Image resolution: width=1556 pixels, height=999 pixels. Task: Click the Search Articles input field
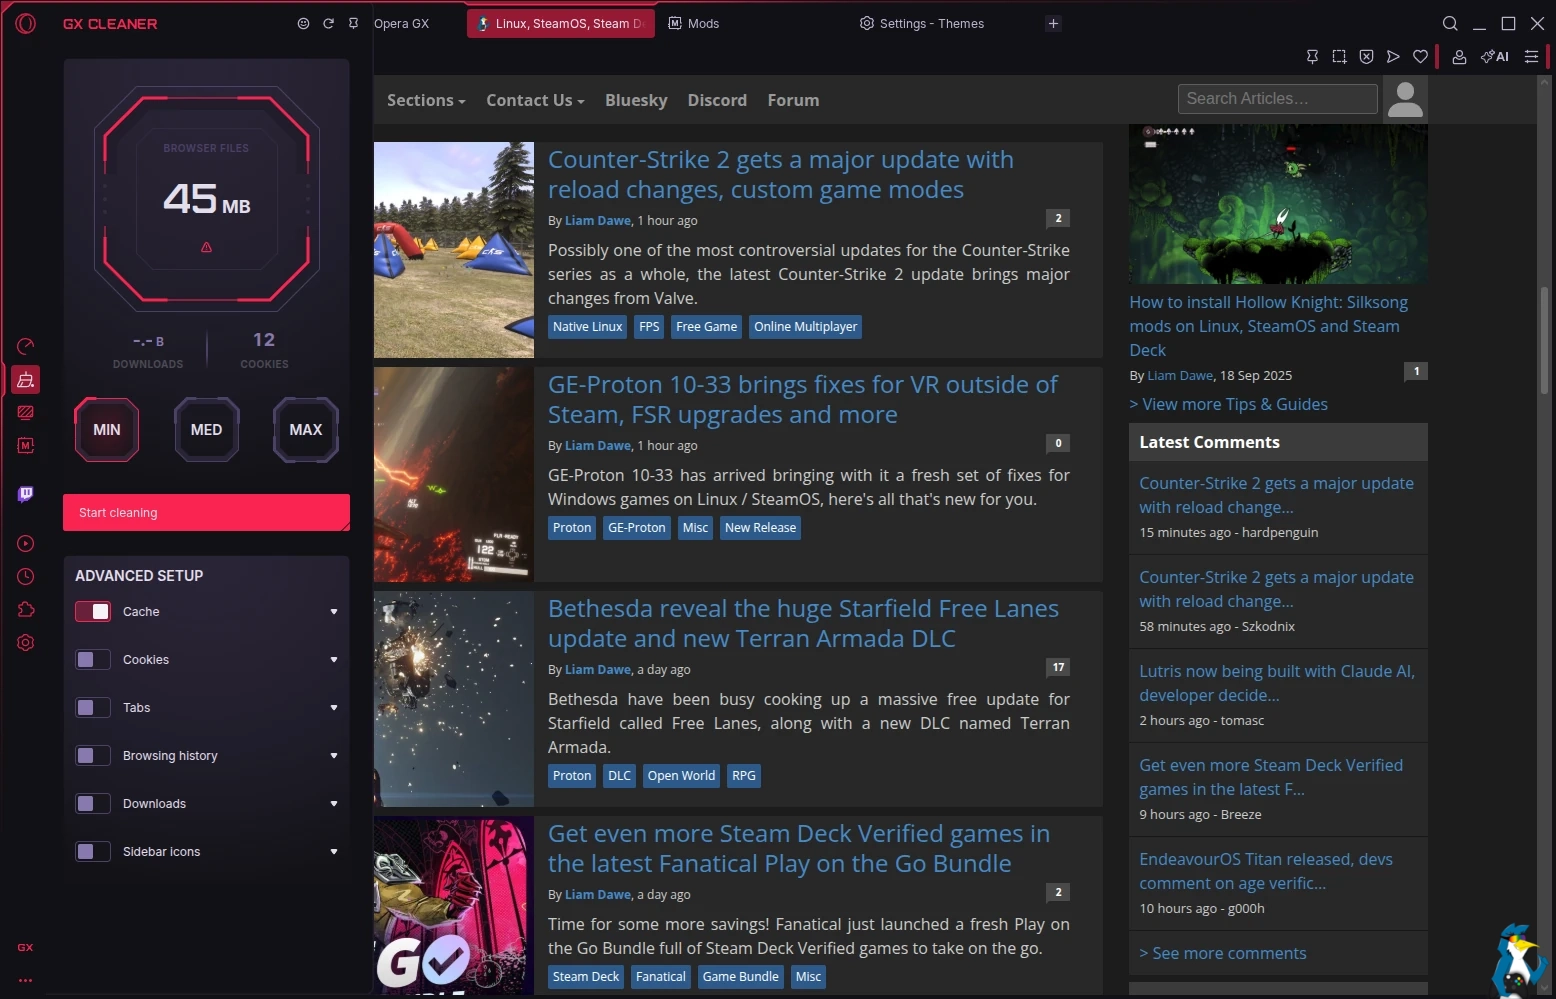tap(1277, 99)
